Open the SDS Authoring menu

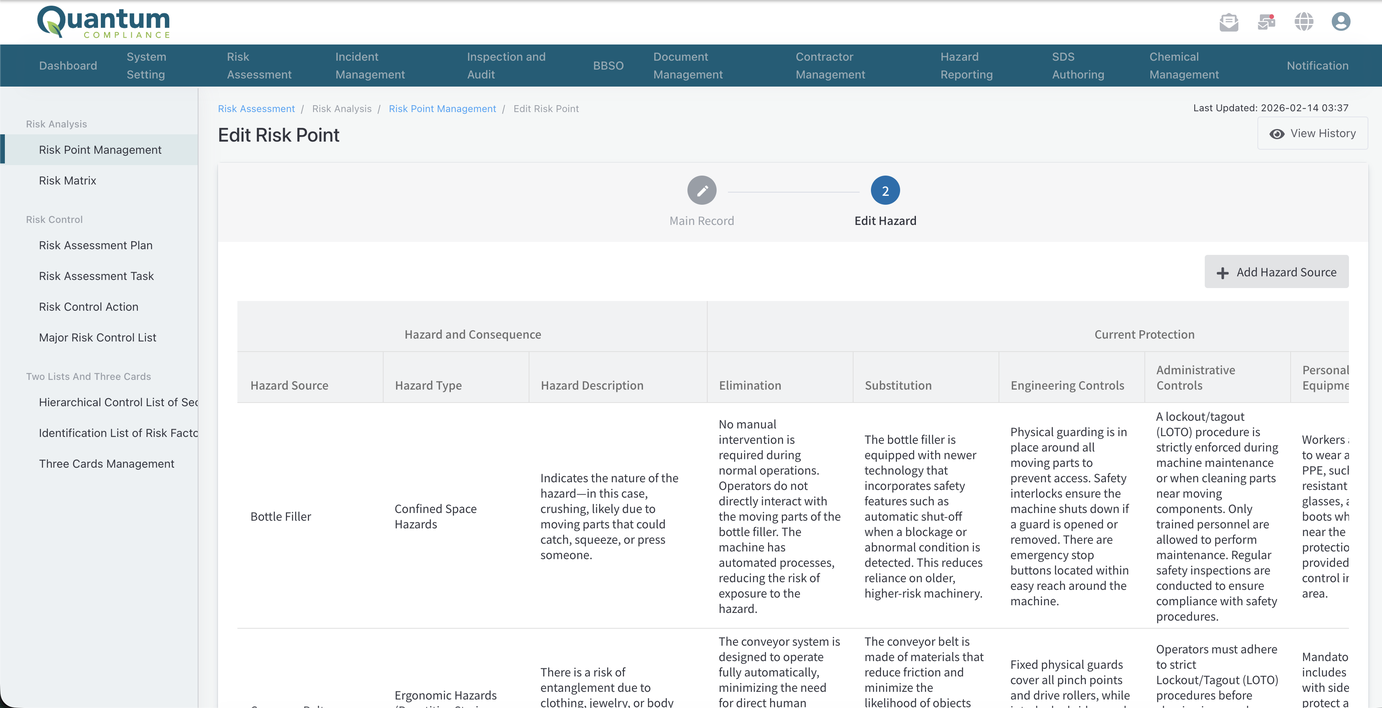pyautogui.click(x=1078, y=66)
